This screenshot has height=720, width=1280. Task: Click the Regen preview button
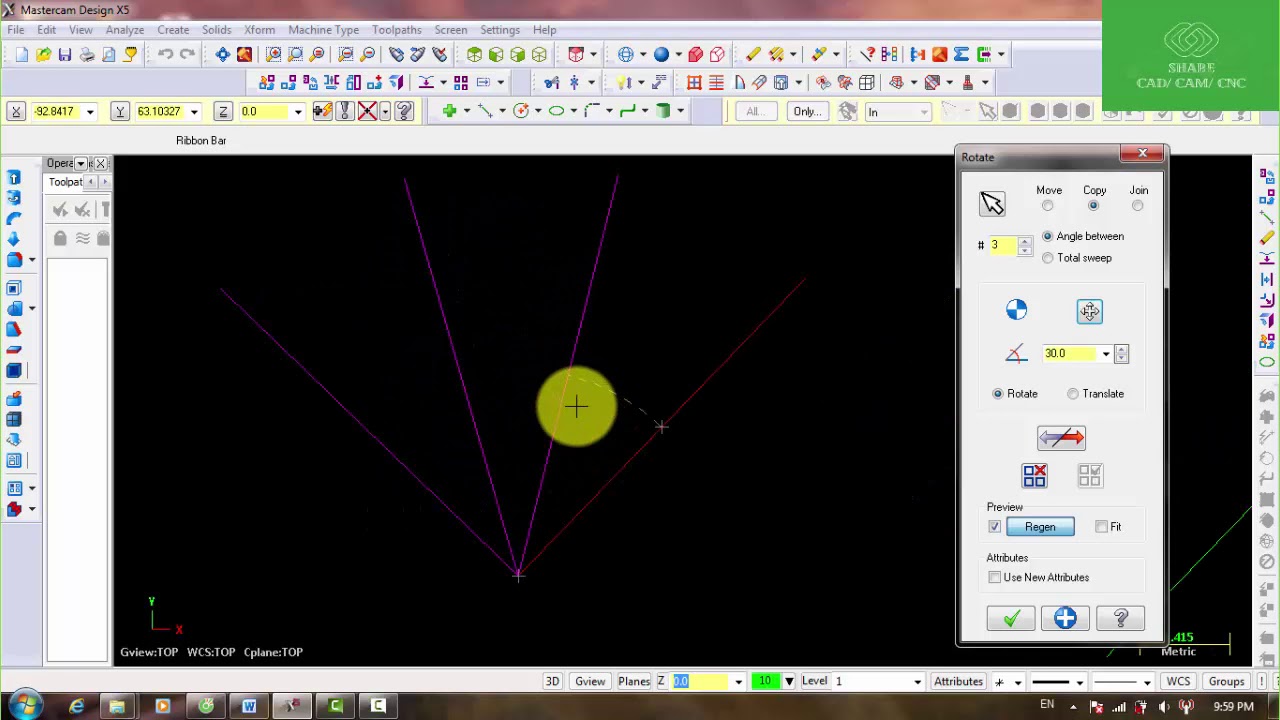point(1040,527)
